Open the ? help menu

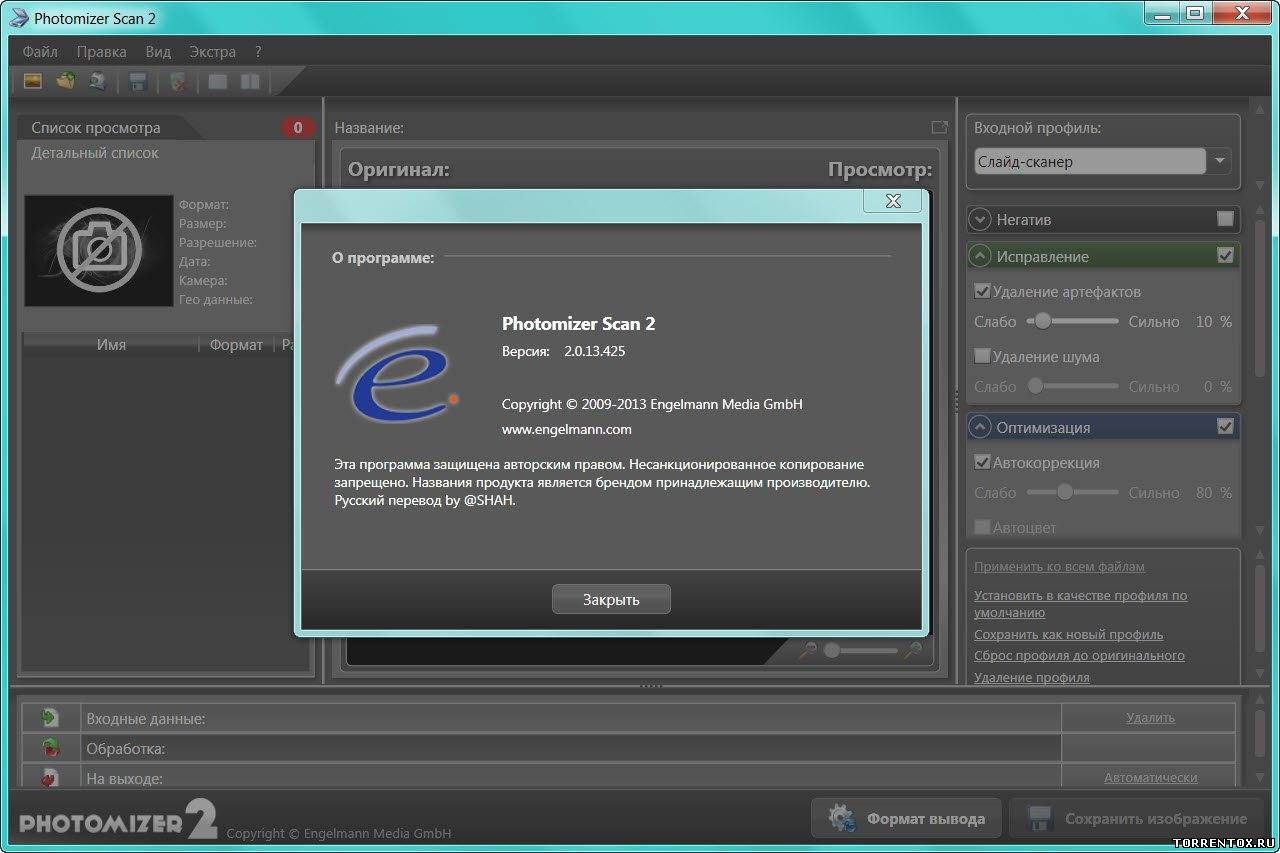[x=258, y=51]
